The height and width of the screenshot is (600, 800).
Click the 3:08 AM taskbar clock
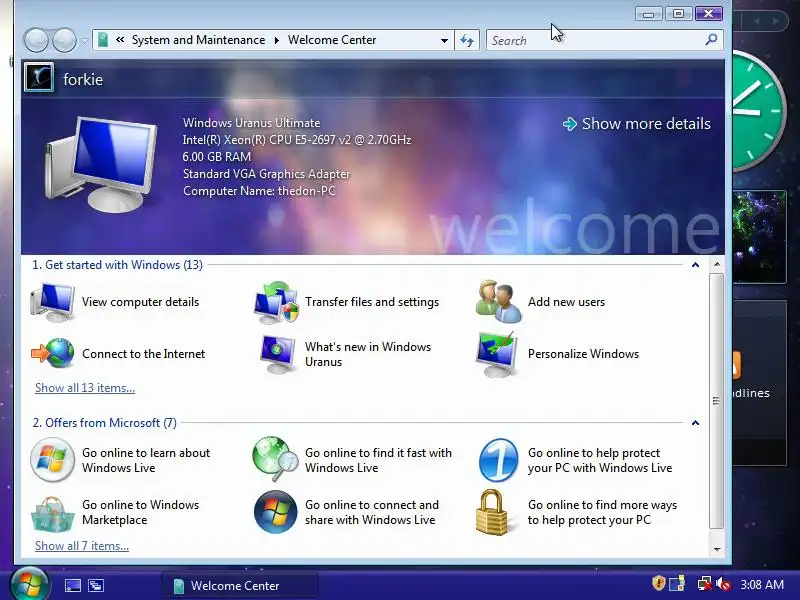(x=762, y=584)
